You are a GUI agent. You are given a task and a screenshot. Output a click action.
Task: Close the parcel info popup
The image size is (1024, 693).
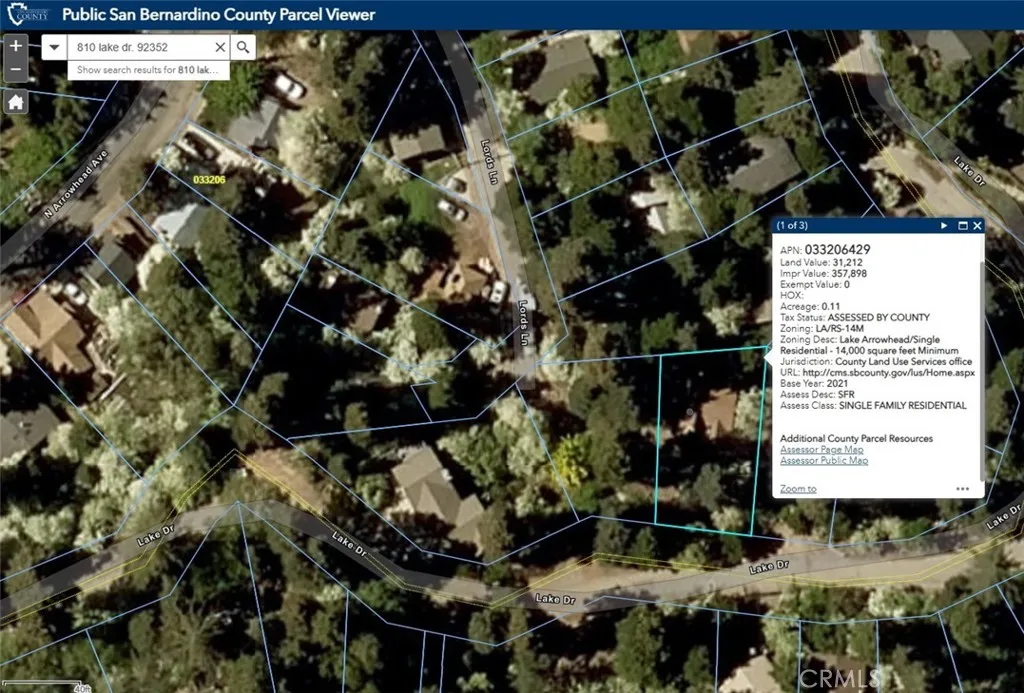pos(977,226)
